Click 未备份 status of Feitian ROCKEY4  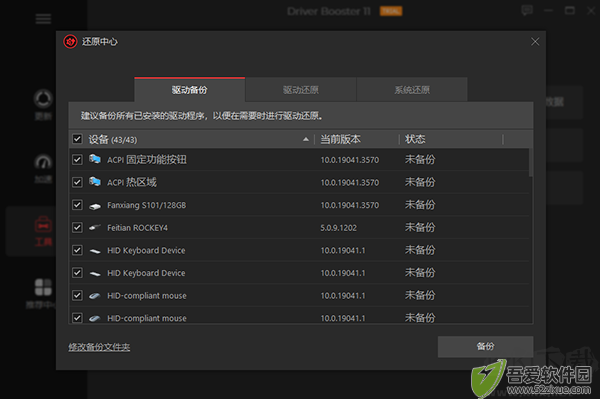click(x=420, y=227)
